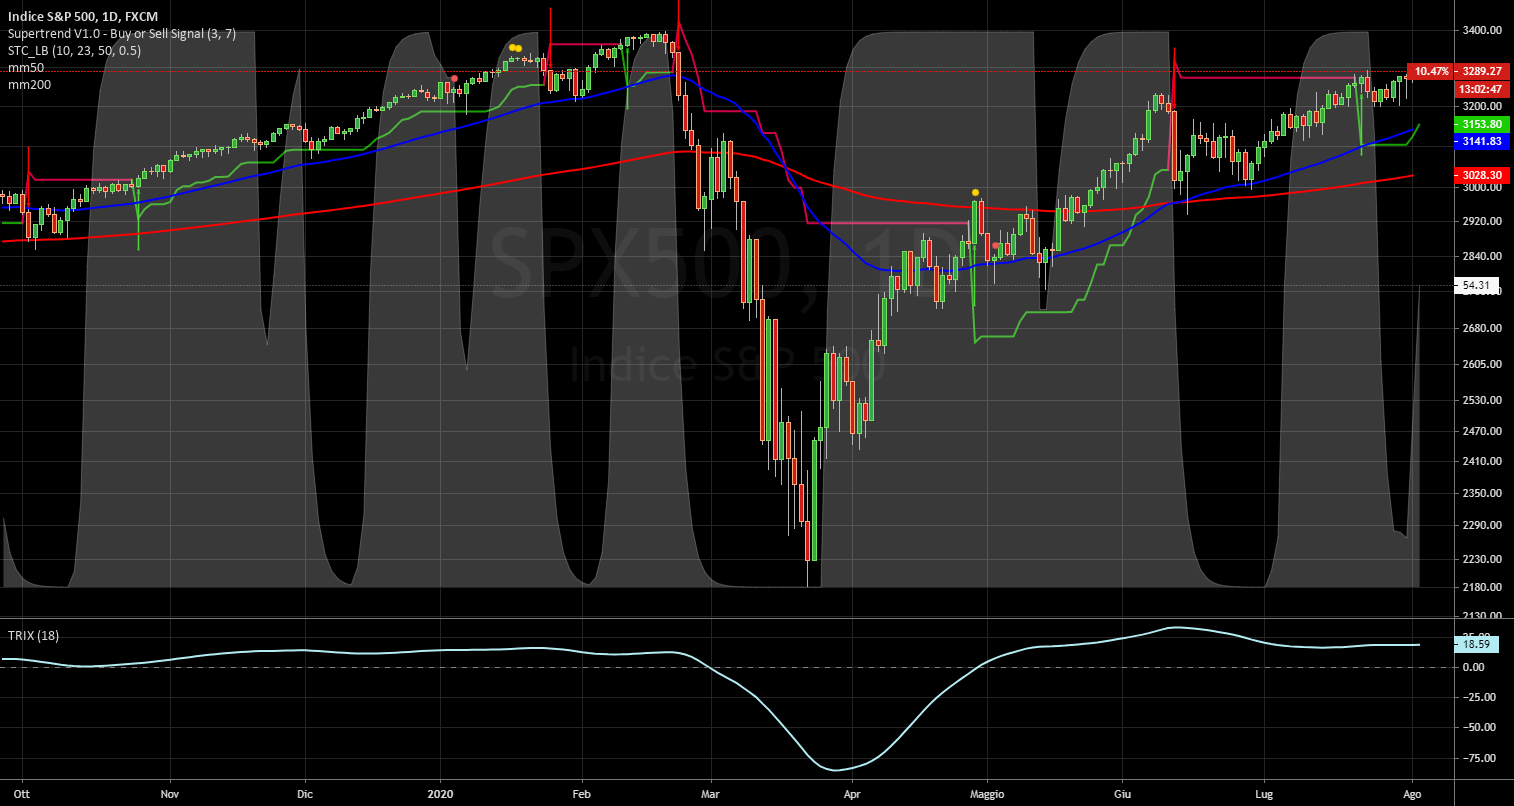
Task: Click the 3000.00 price axis label
Action: point(1482,187)
